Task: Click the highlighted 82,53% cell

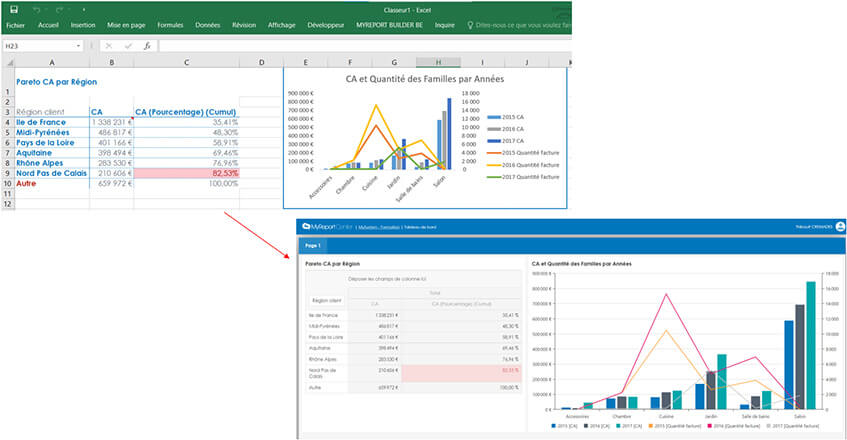Action: pyautogui.click(x=186, y=173)
